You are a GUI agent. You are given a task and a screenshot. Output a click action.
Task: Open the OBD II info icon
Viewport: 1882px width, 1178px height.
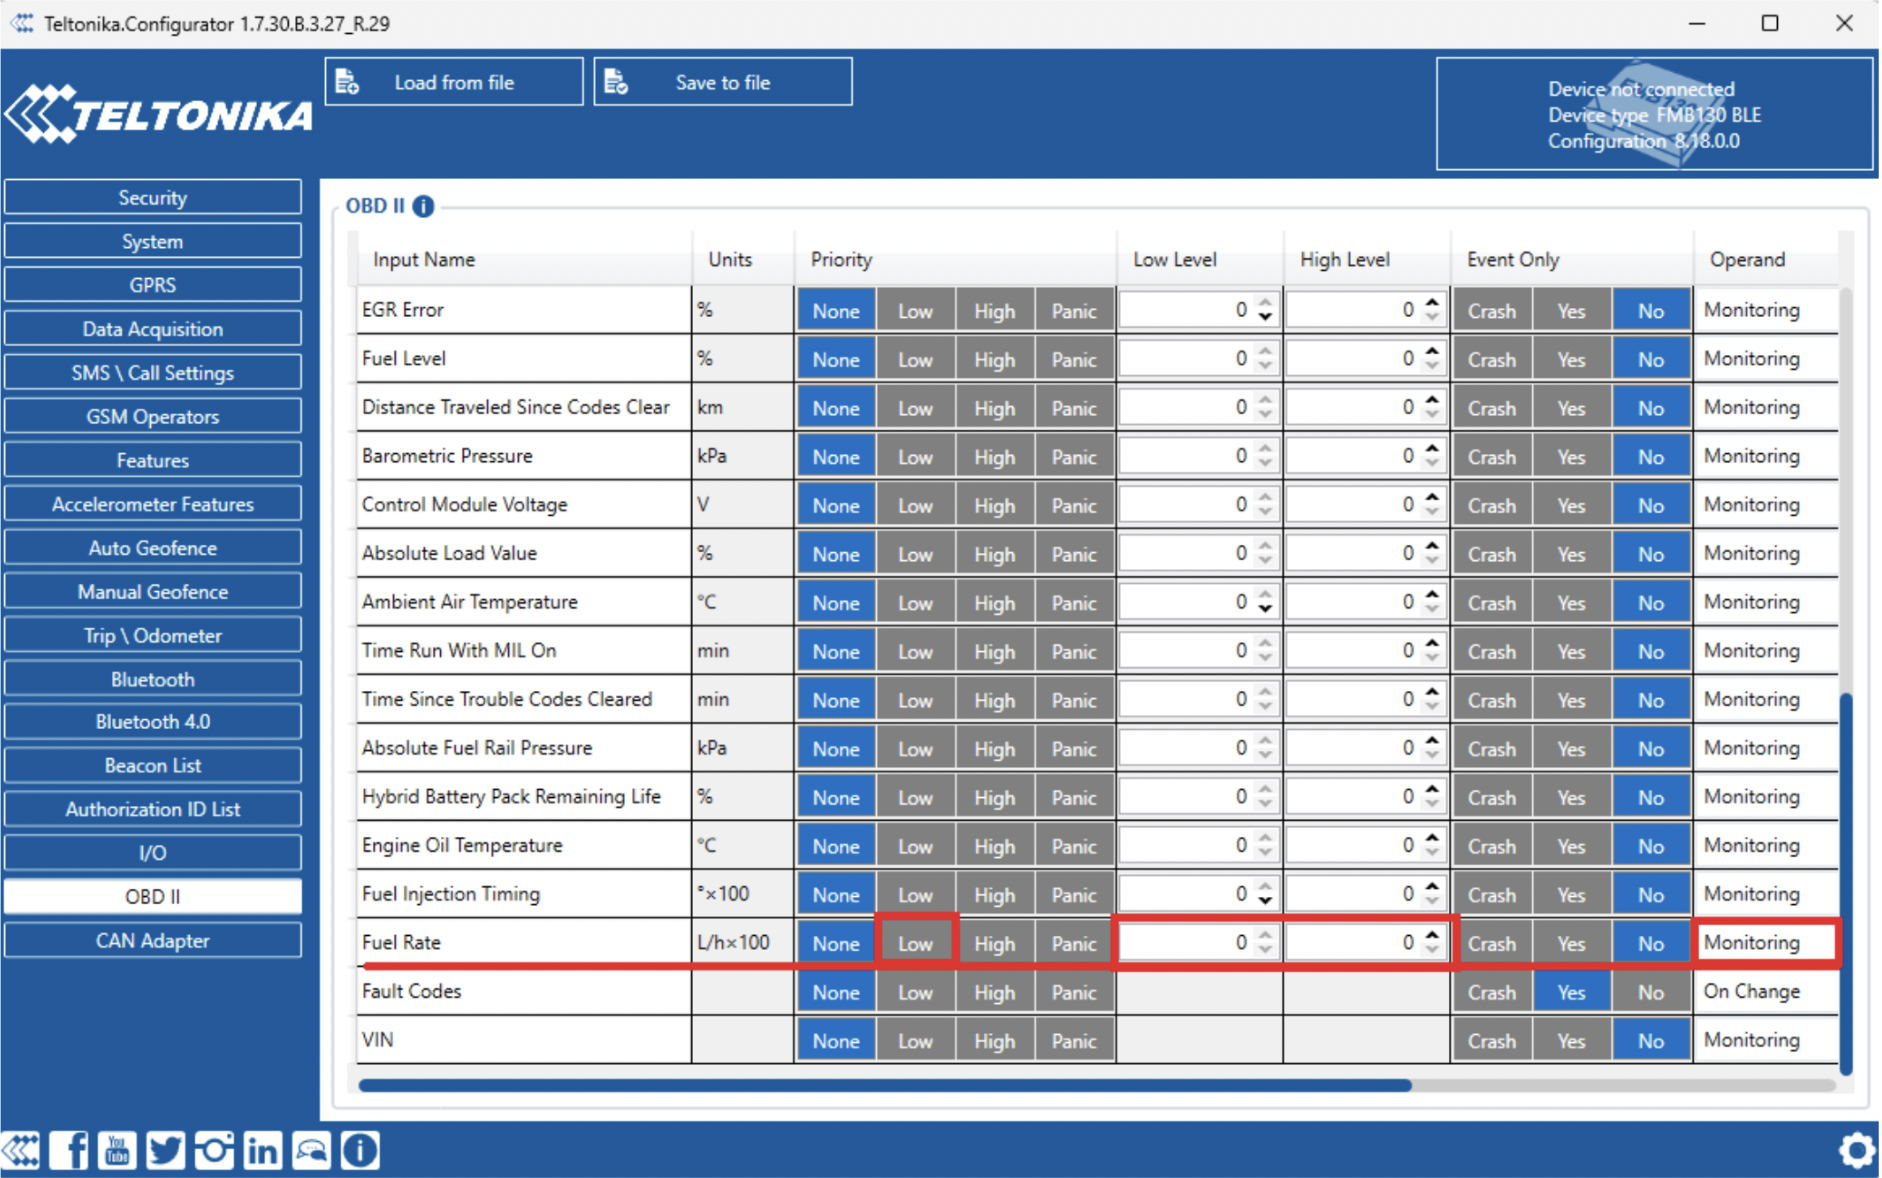(x=423, y=206)
